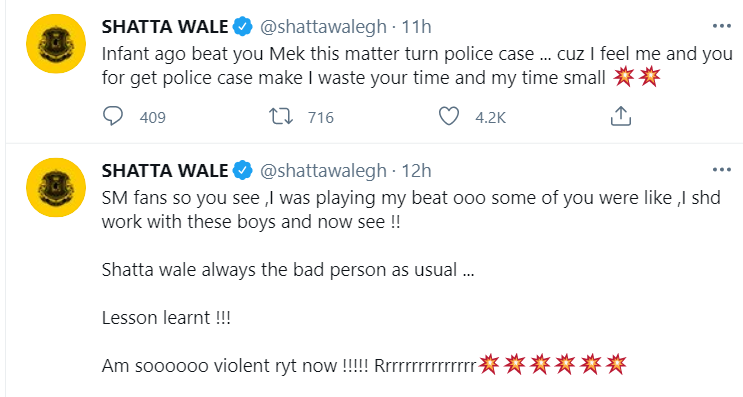Open more options on the 11h tweet
The height and width of the screenshot is (397, 743).
click(x=722, y=26)
